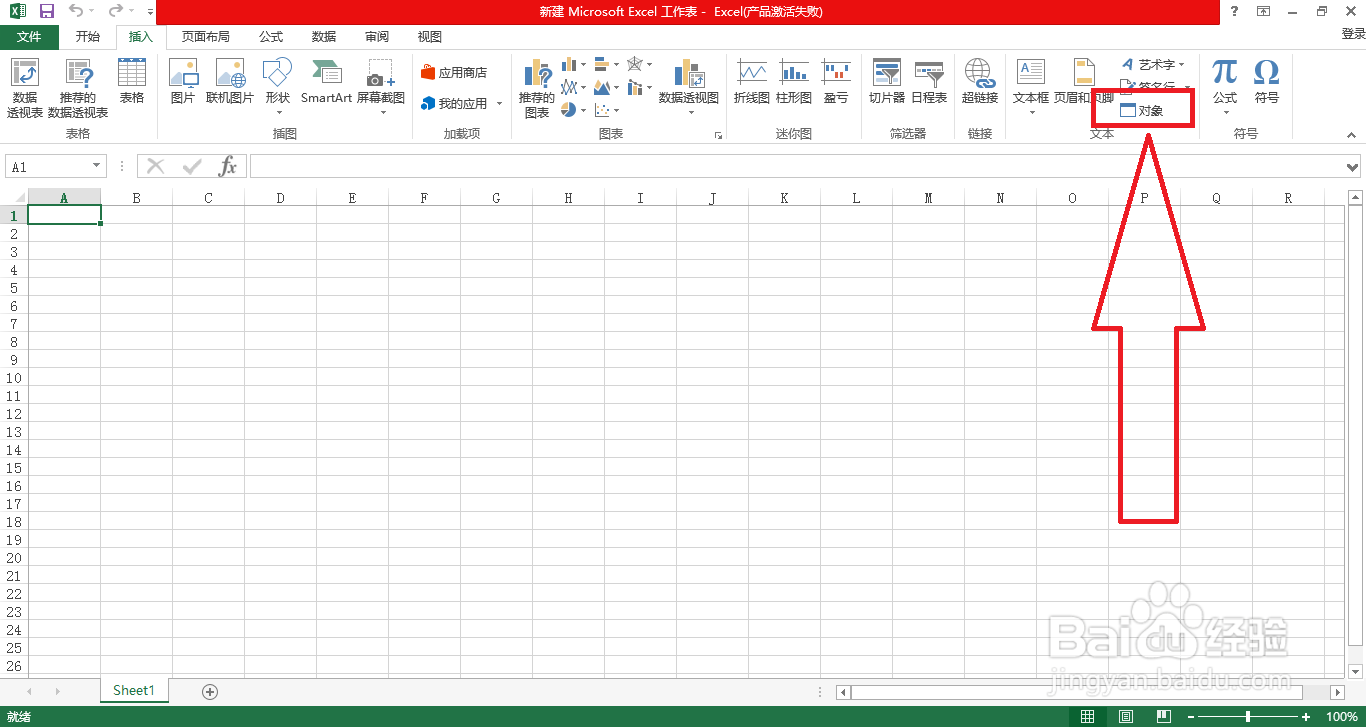Viewport: 1366px width, 727px height.
Task: Insert a Picture (图片)
Action: [183, 82]
